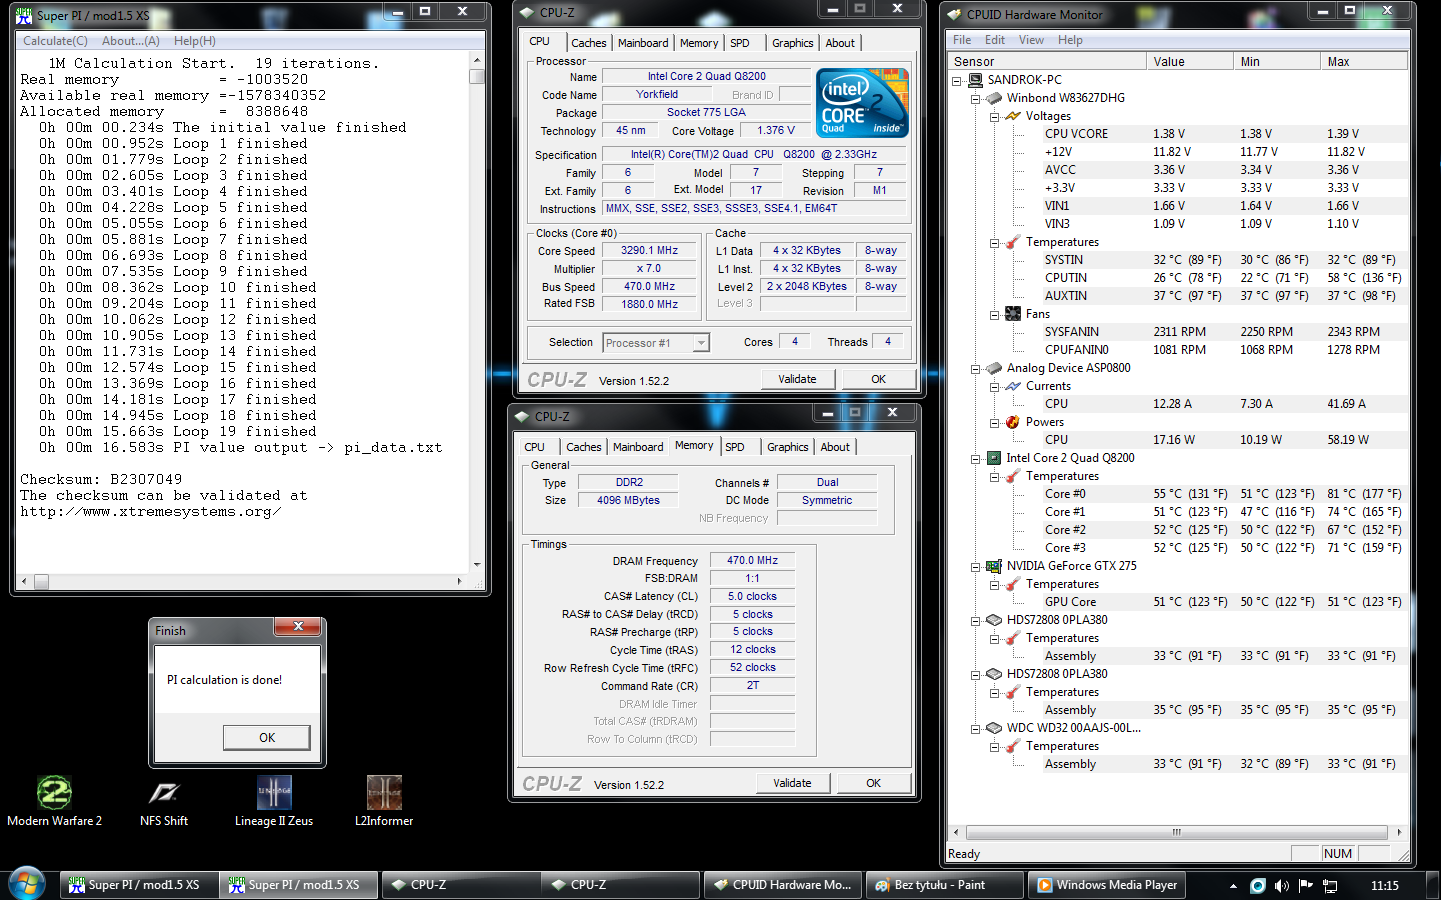Screen dimensions: 1441x901
Task: Collapse the Voltages tree node
Action: coord(995,116)
